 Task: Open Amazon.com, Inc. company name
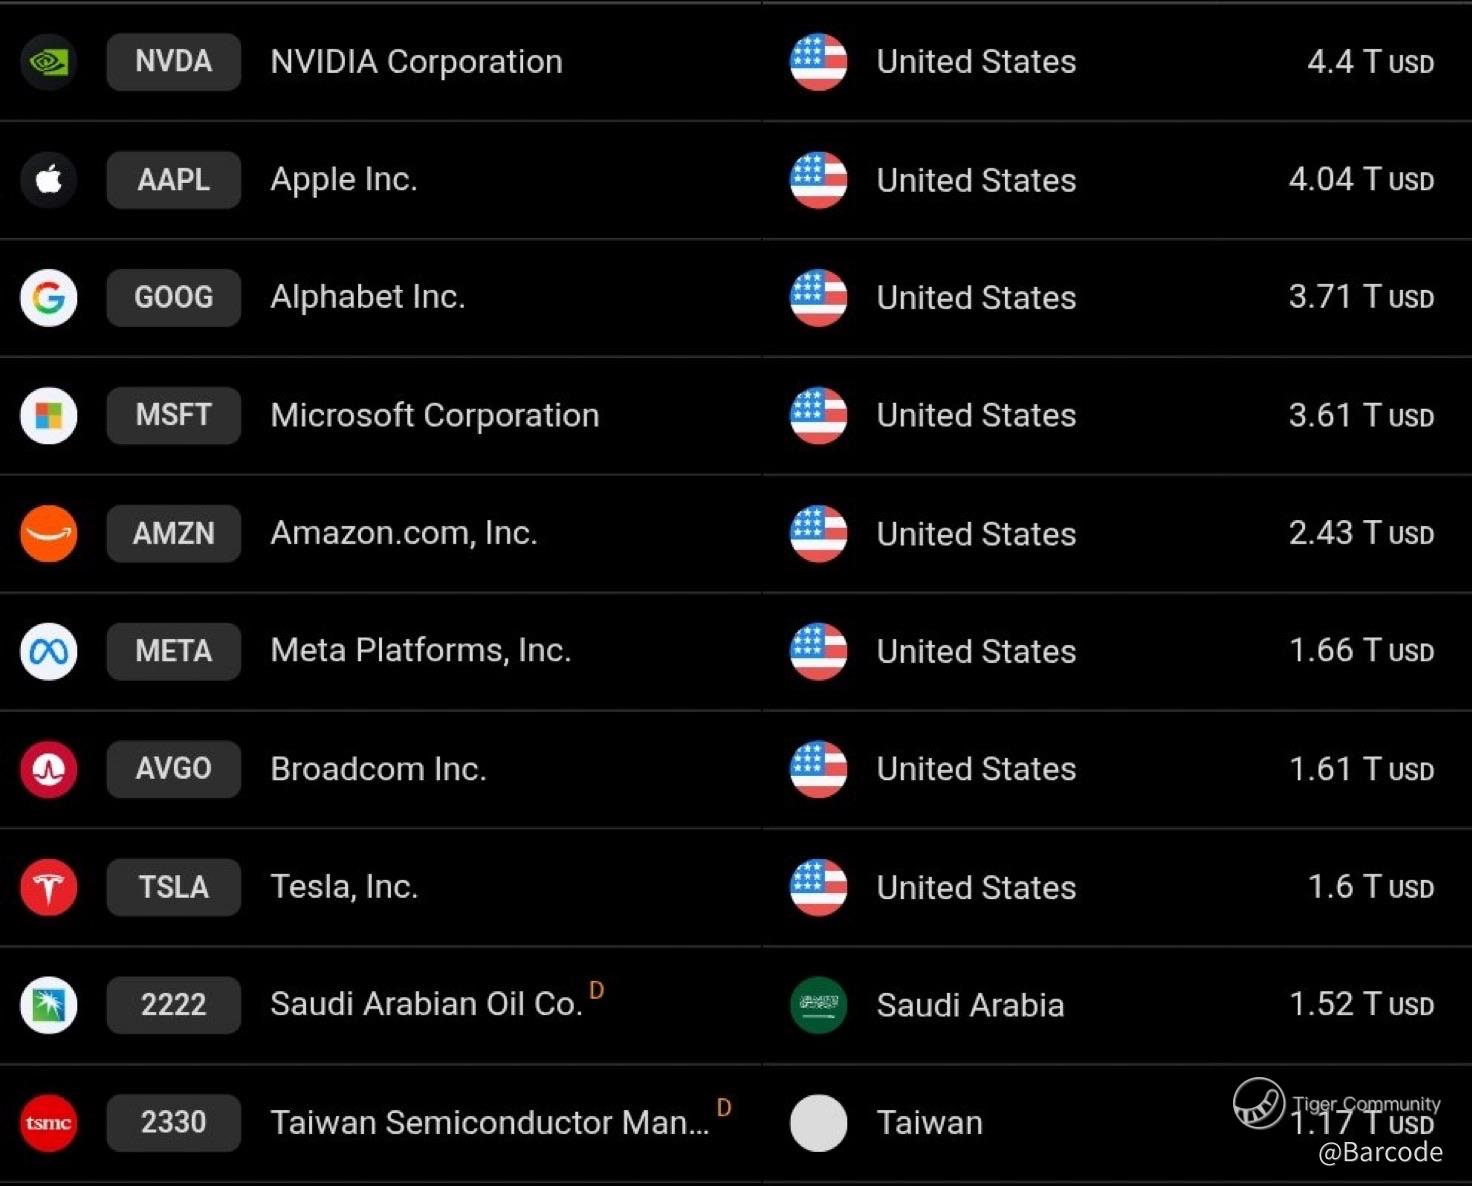(403, 534)
